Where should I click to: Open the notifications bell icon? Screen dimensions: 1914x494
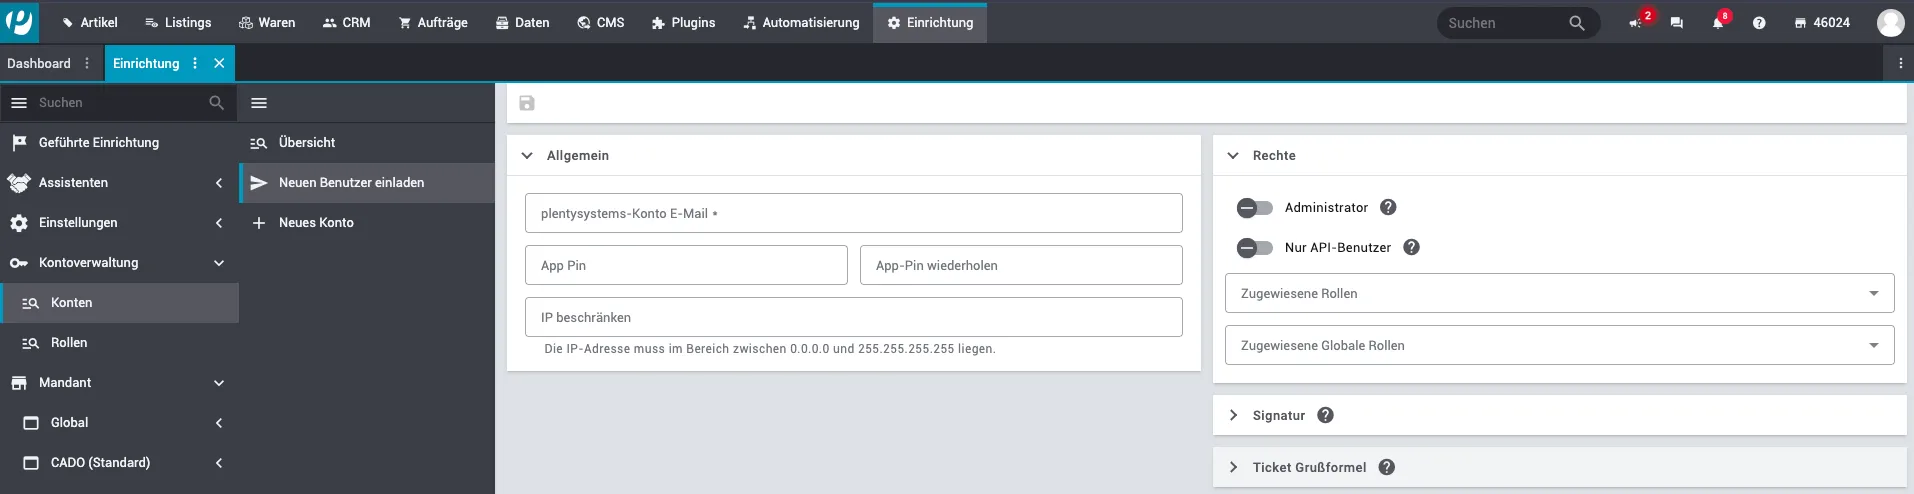click(1718, 22)
